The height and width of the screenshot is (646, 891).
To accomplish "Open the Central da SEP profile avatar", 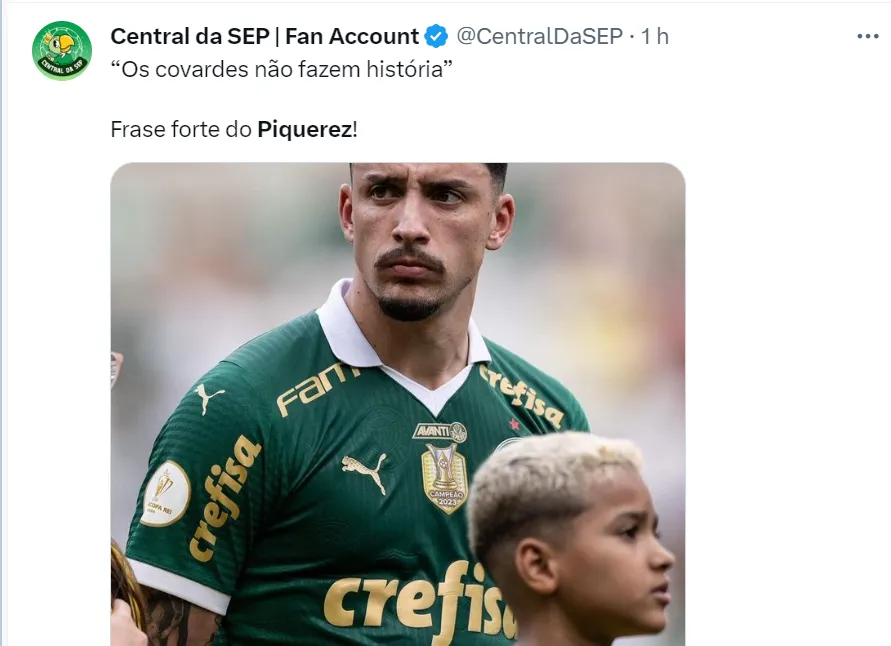I will (62, 51).
